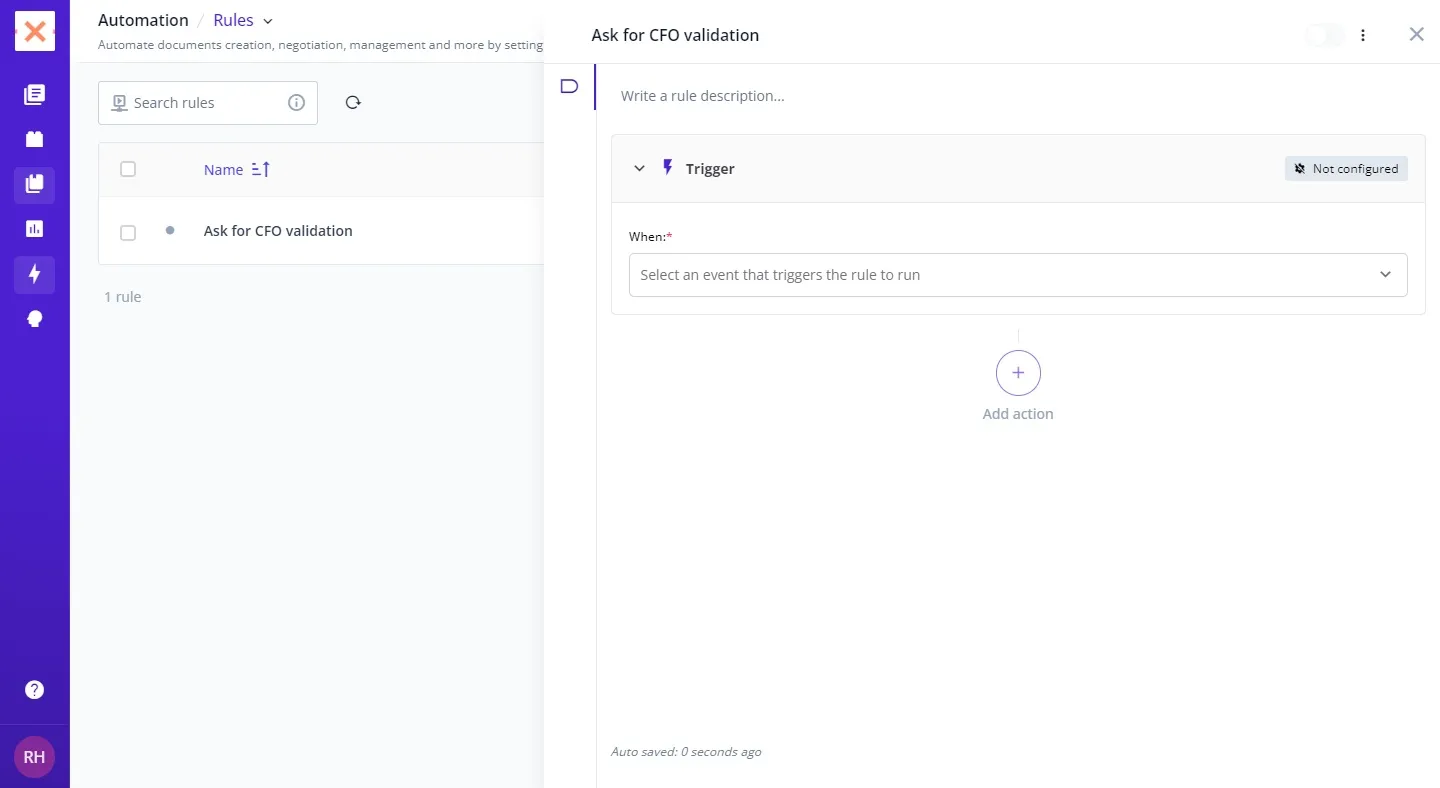Viewport: 1440px width, 788px height.
Task: Click the refresh rules icon
Action: coord(353,102)
